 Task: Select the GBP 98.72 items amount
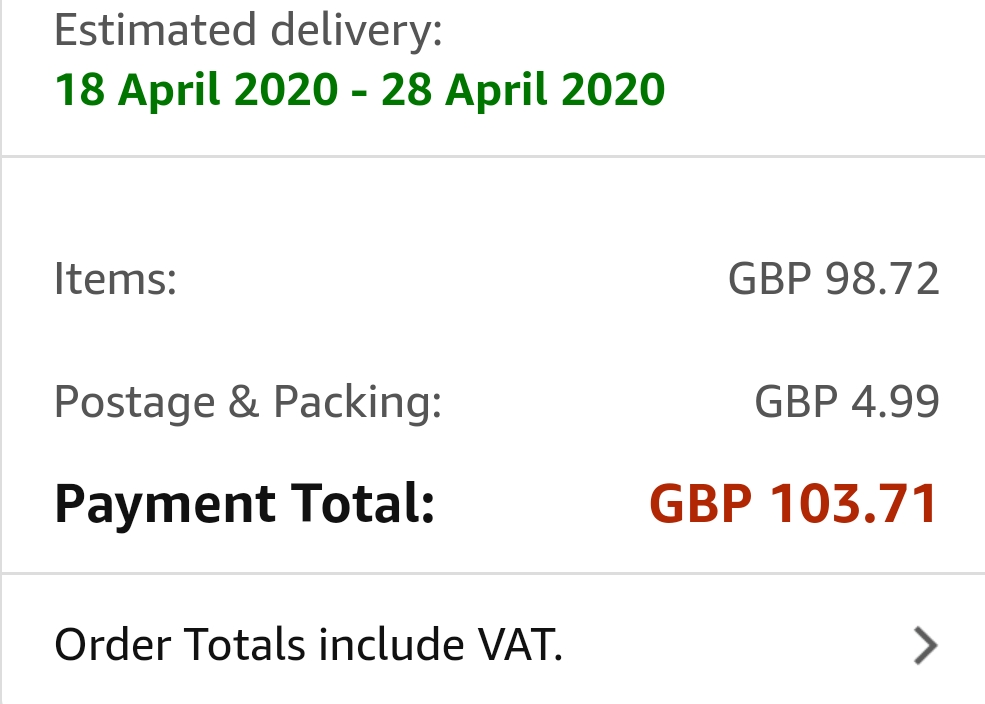click(x=833, y=279)
